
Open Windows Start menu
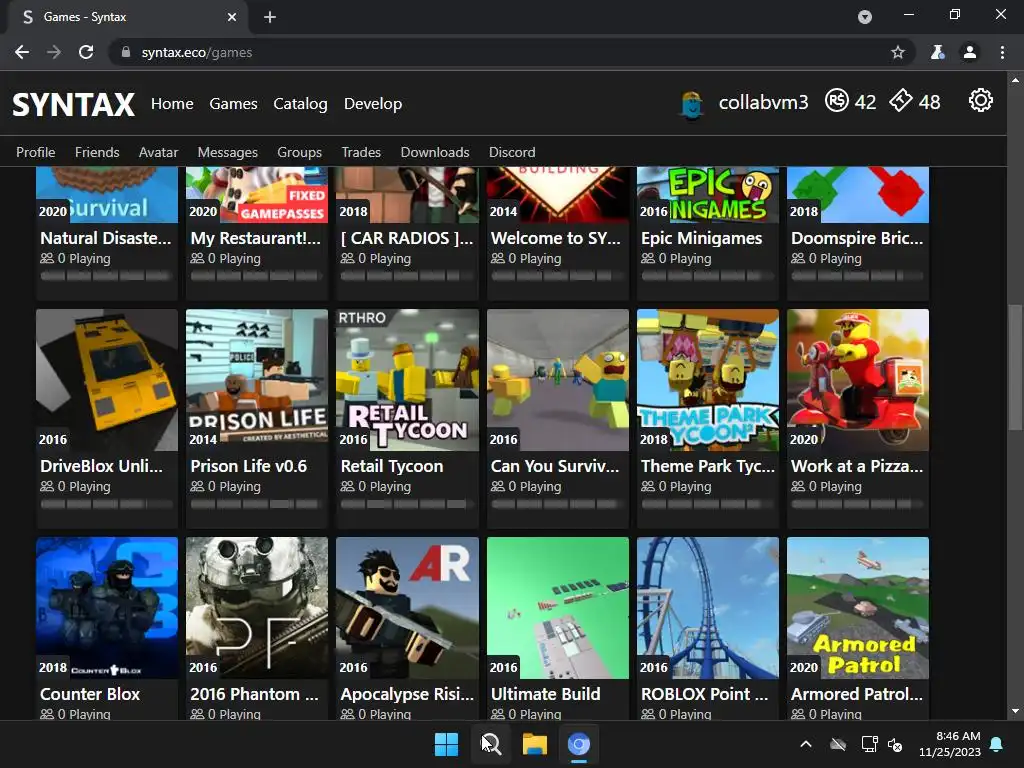(x=447, y=744)
